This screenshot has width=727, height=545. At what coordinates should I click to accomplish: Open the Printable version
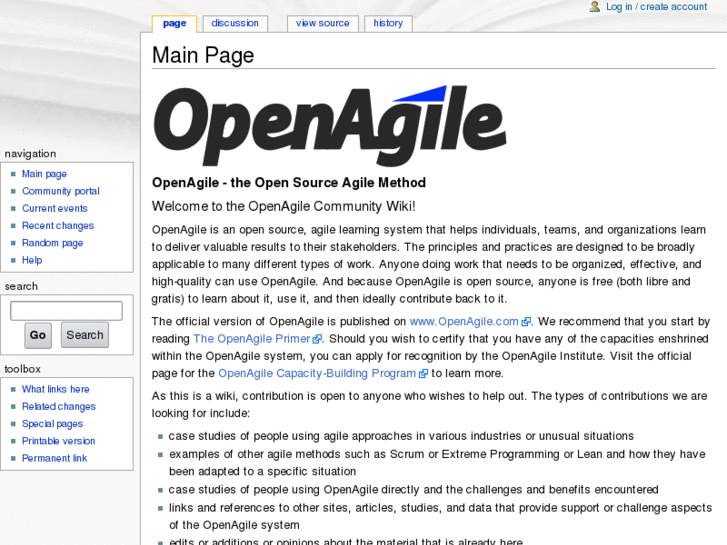(58, 441)
